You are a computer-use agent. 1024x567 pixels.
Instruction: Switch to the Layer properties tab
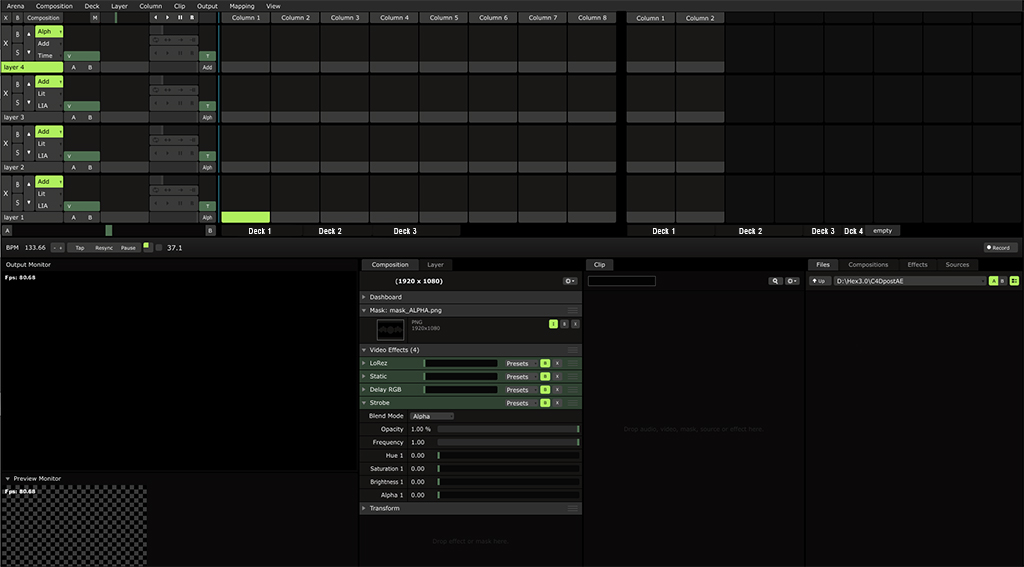(x=436, y=265)
